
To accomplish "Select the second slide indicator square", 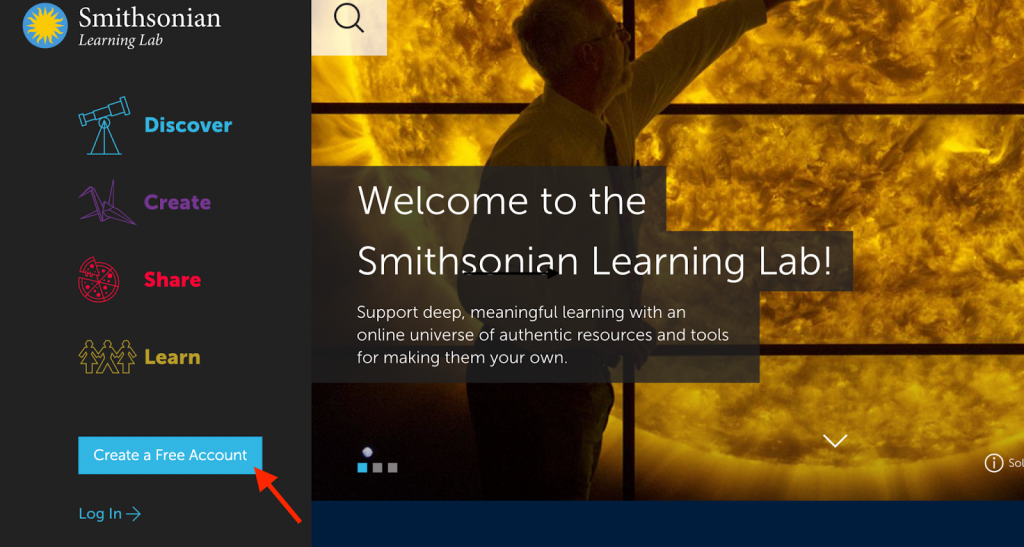I will (377, 467).
